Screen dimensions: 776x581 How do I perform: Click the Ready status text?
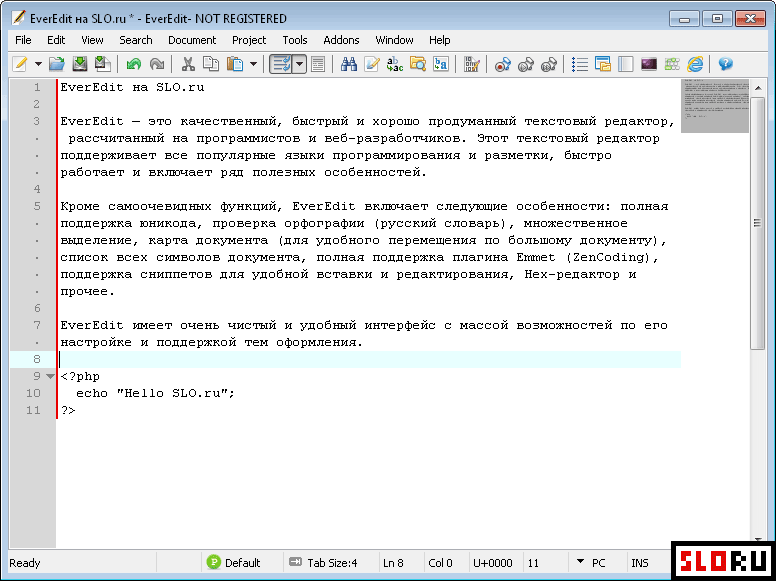pos(25,563)
